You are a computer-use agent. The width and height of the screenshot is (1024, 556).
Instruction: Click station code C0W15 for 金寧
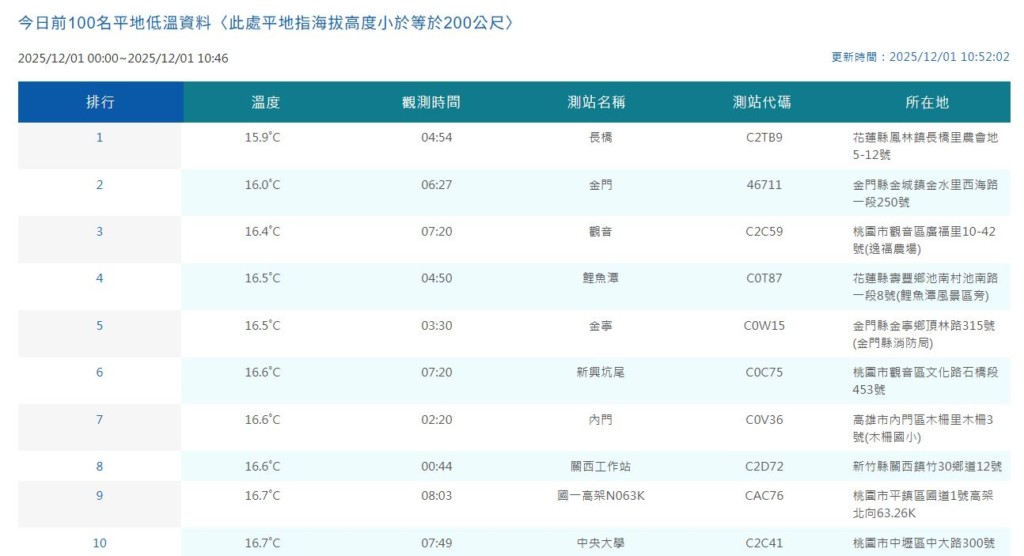click(x=764, y=326)
